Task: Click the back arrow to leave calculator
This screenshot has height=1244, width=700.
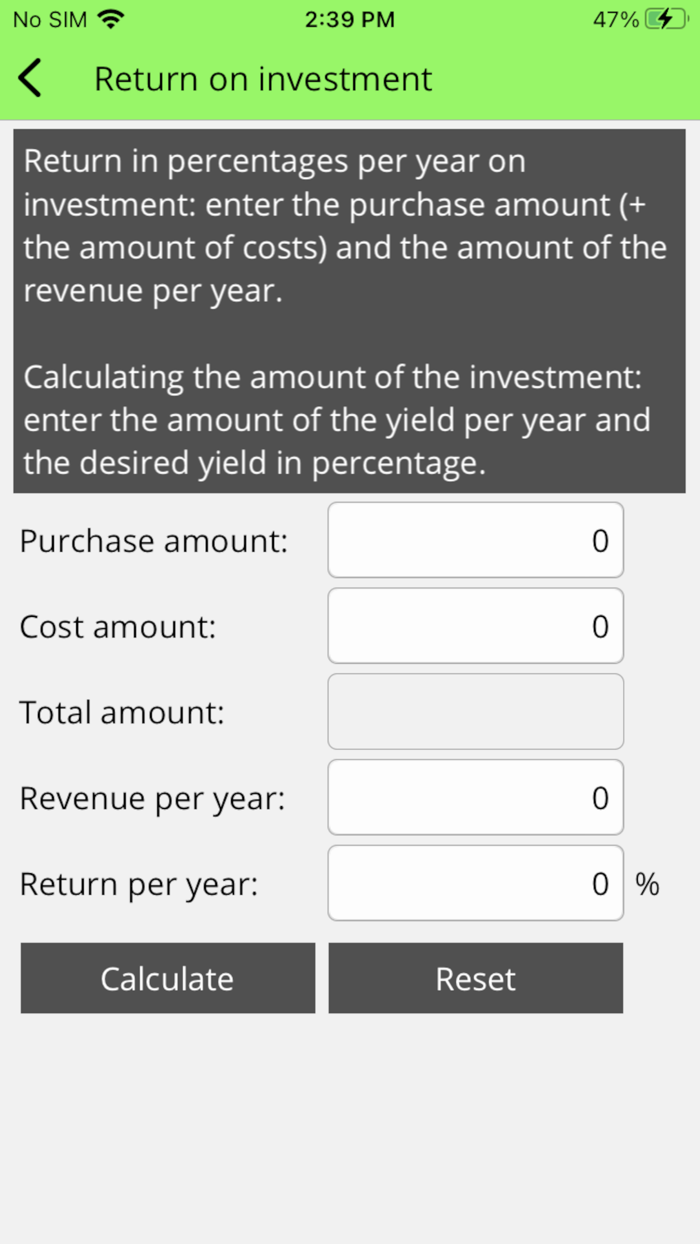Action: (x=29, y=77)
